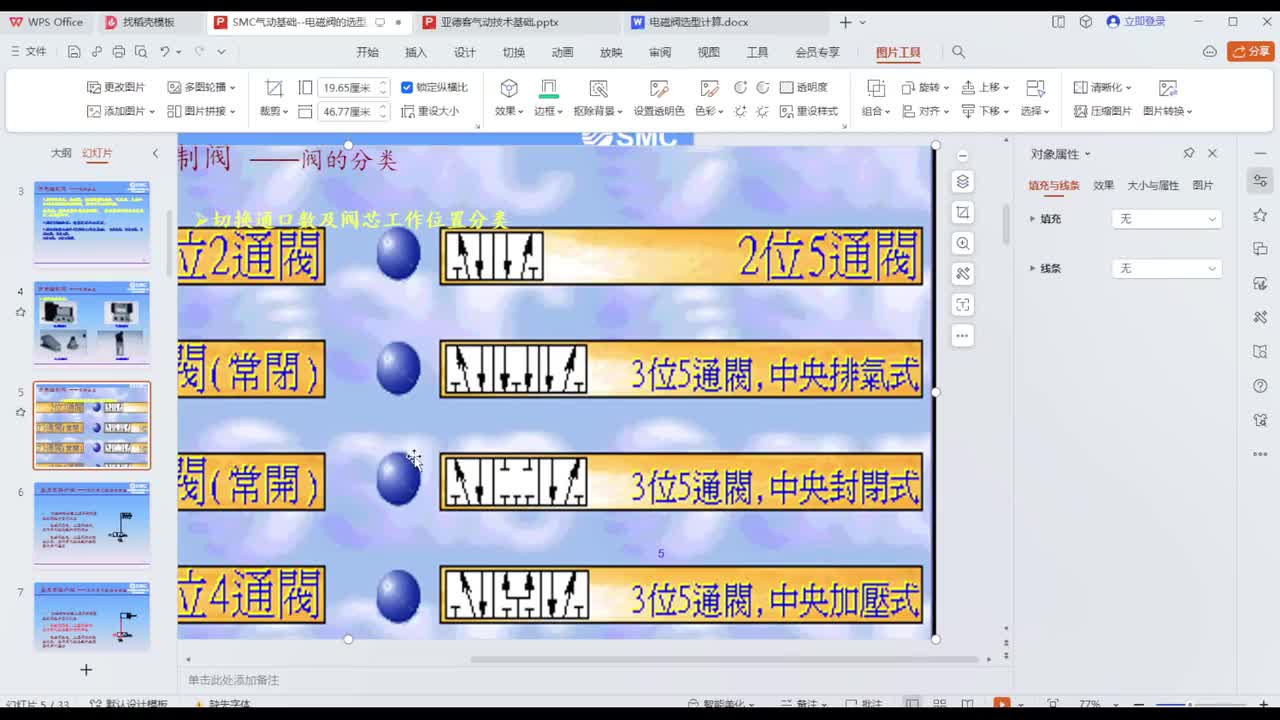Screen dimensions: 1280x720
Task: Click the add new slide plus button
Action: pyautogui.click(x=86, y=670)
